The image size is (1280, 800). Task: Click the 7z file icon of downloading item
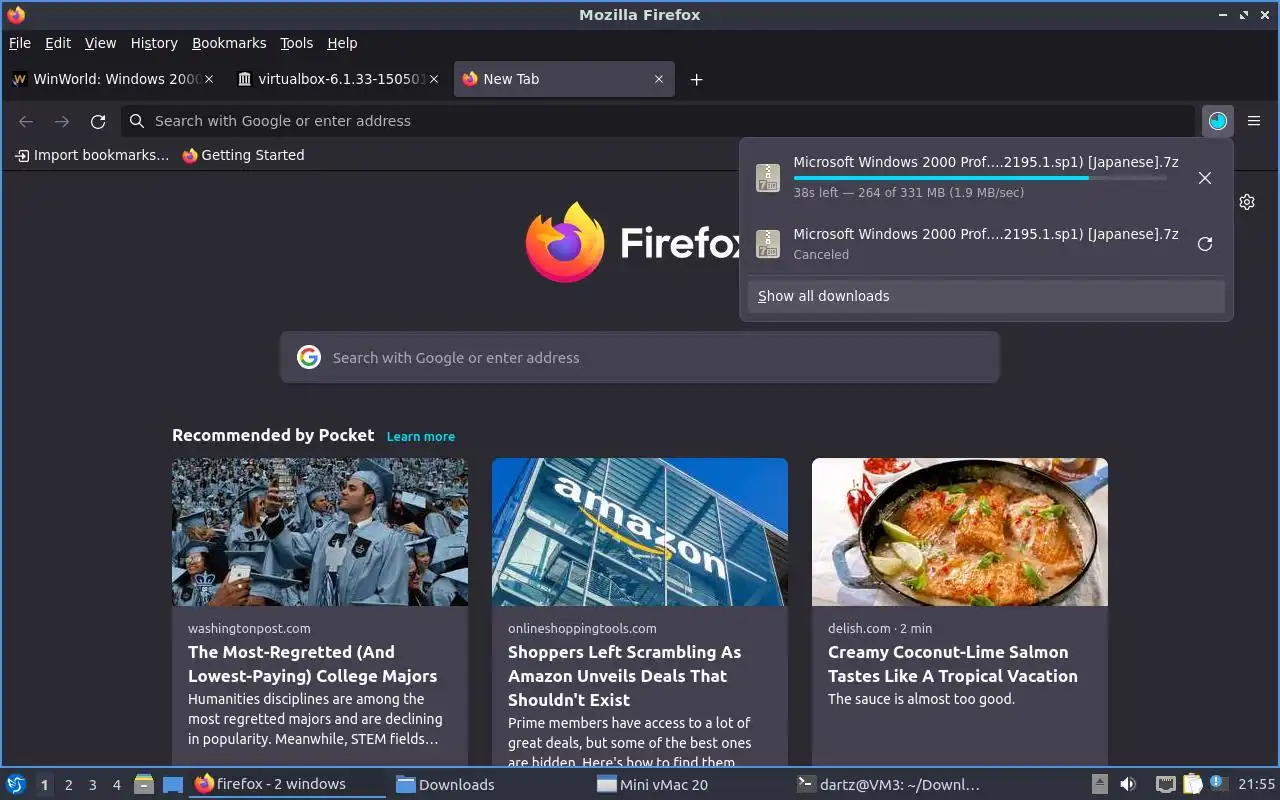[x=768, y=178]
